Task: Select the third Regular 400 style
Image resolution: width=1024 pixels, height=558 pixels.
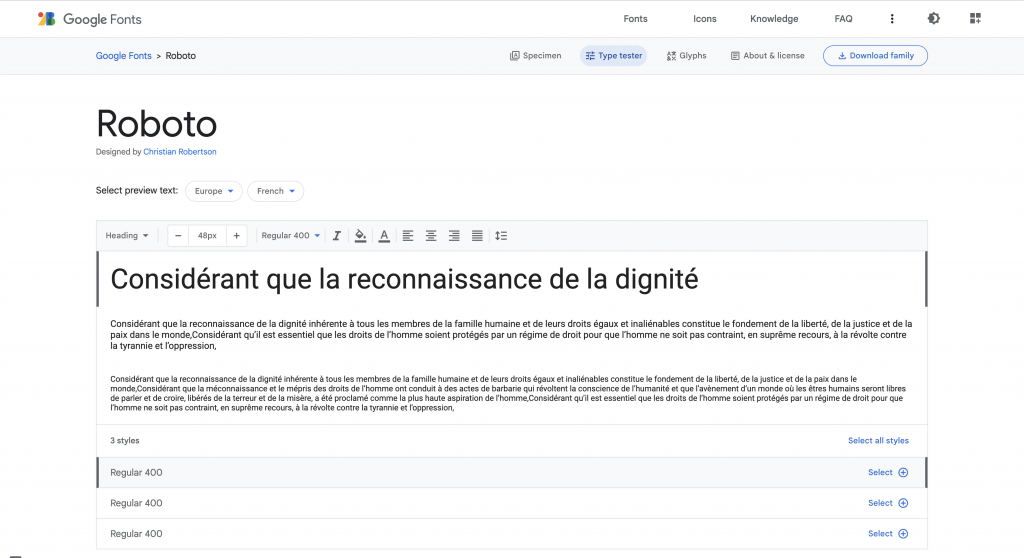Action: (888, 534)
